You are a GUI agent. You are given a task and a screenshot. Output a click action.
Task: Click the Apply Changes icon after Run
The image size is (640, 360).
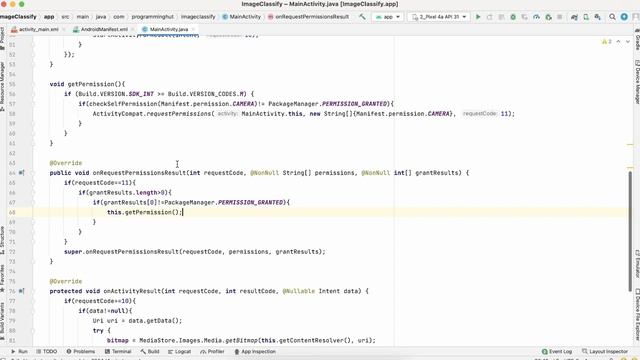click(490, 17)
